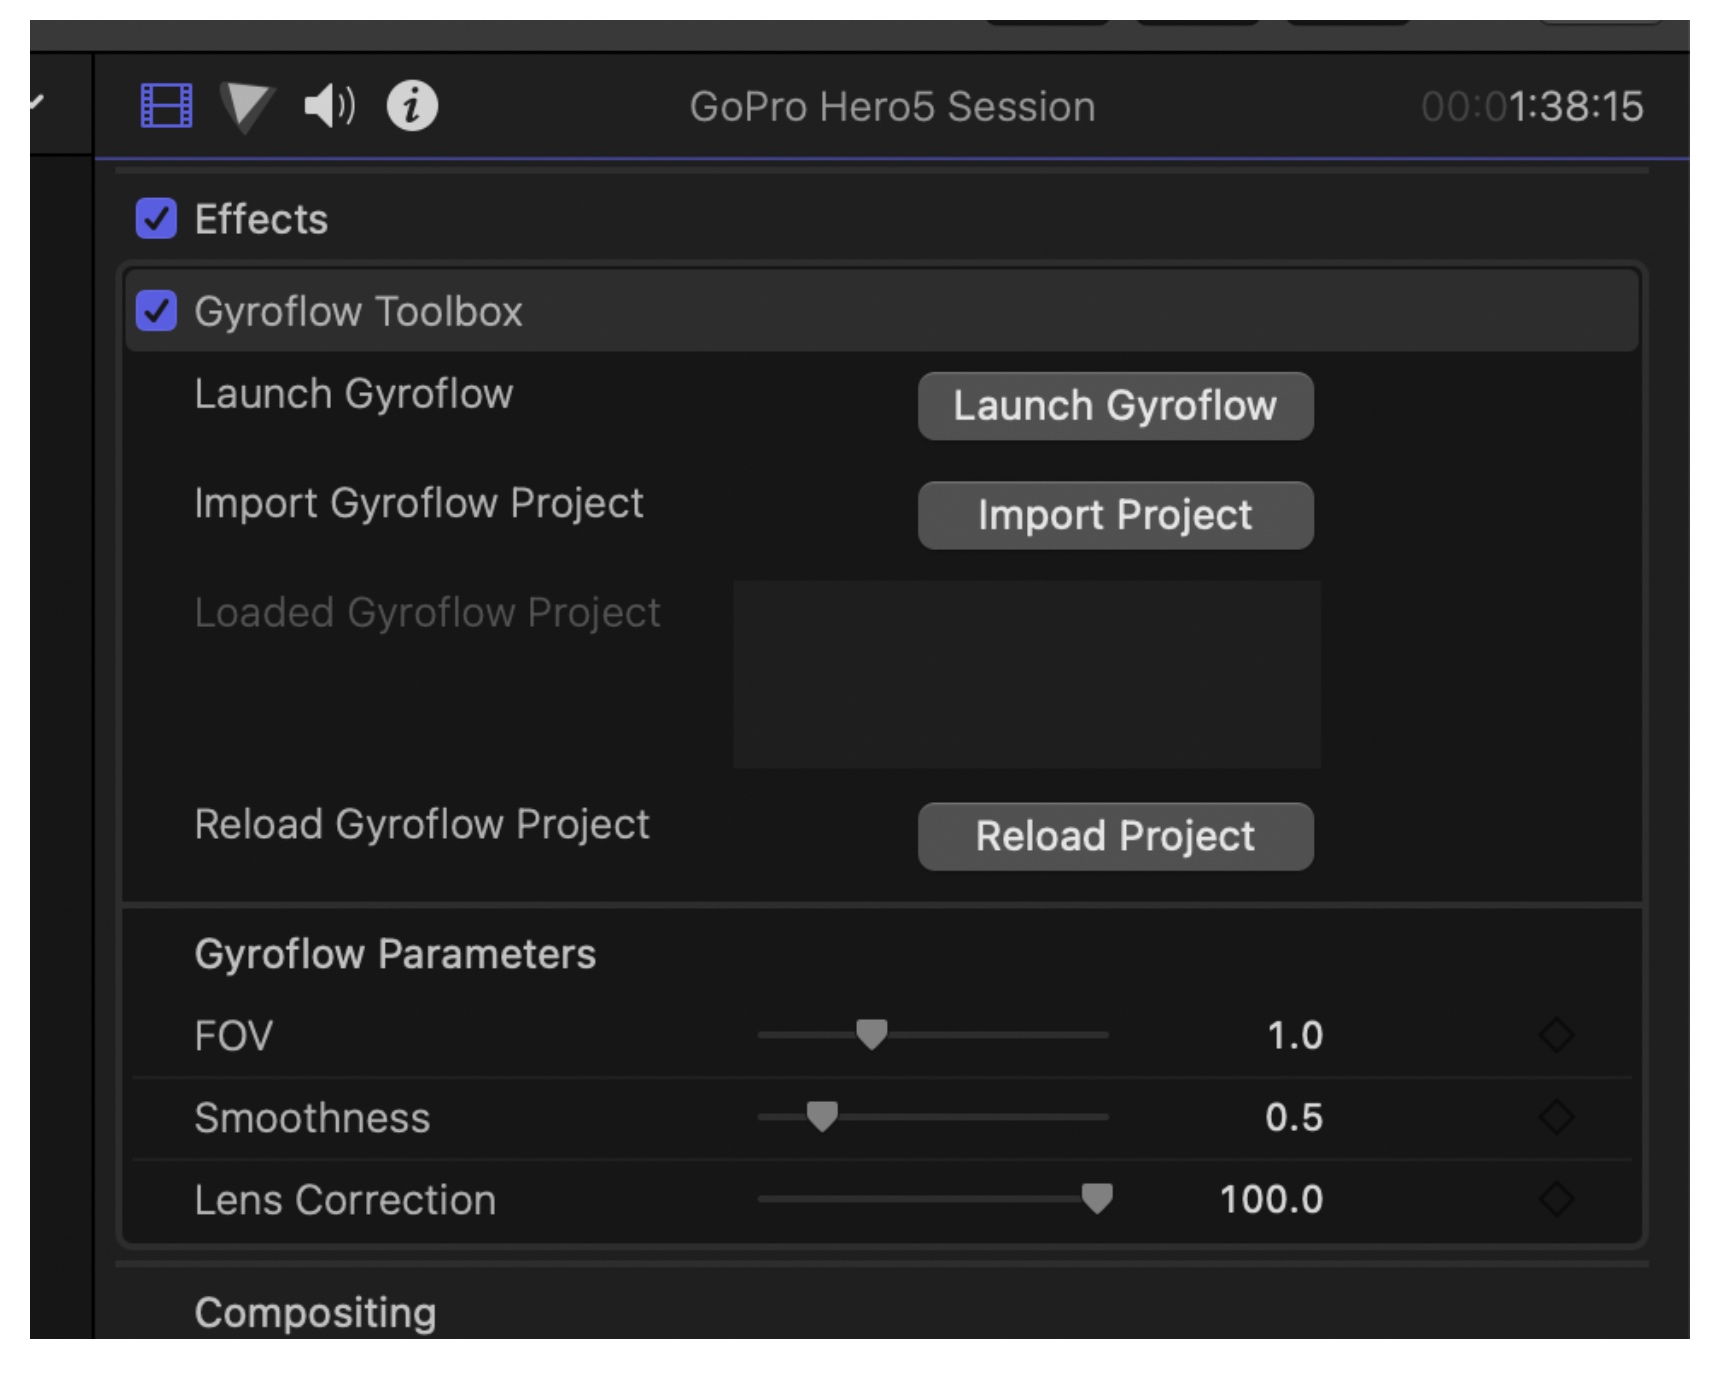Click the Smoothness value 0.5 field
The image size is (1722, 1378).
pos(1293,1118)
